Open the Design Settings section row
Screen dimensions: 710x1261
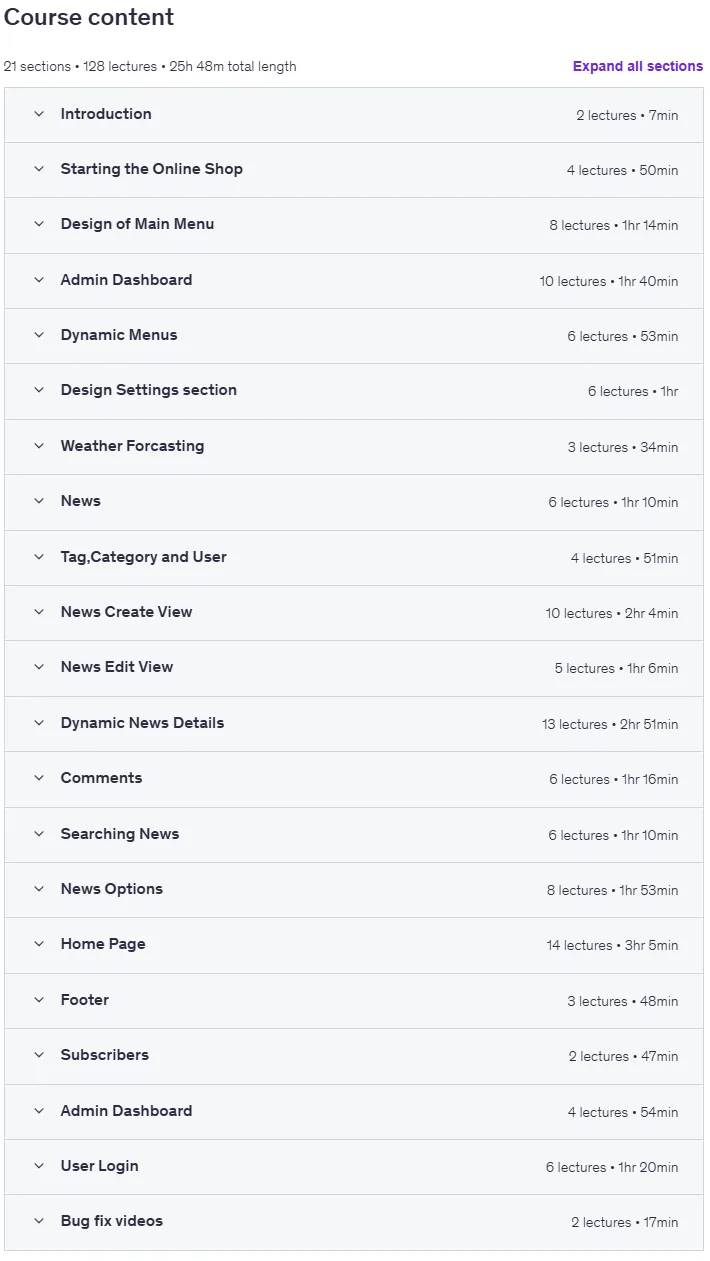tap(354, 391)
